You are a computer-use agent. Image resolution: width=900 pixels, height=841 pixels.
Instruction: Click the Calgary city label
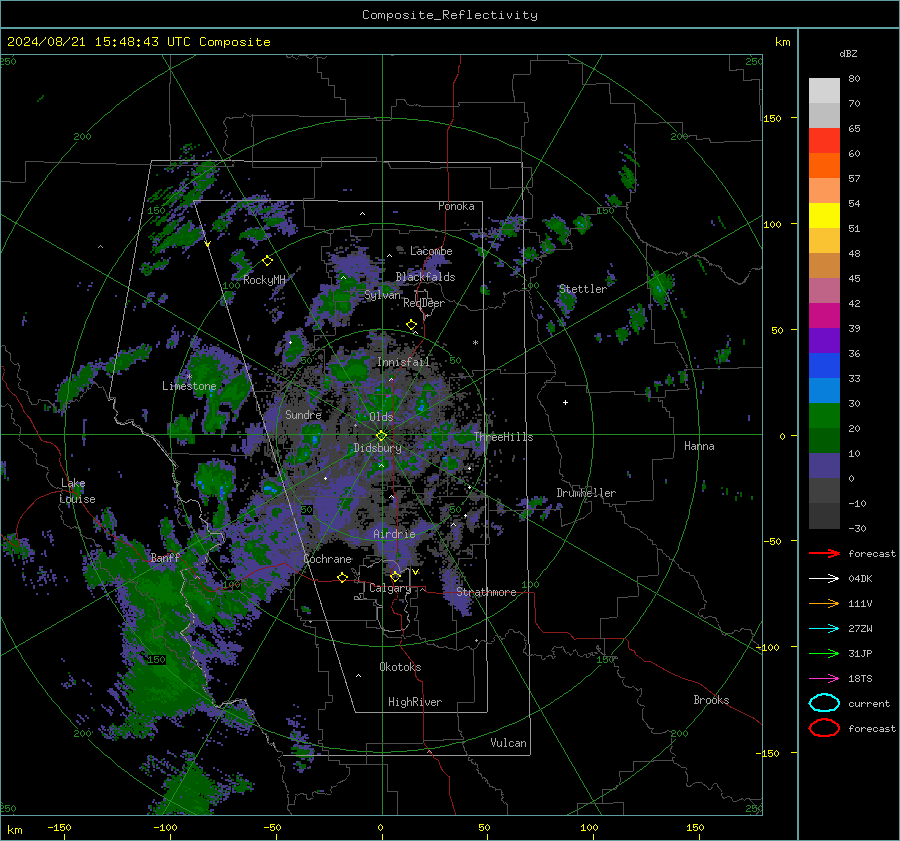[x=390, y=588]
